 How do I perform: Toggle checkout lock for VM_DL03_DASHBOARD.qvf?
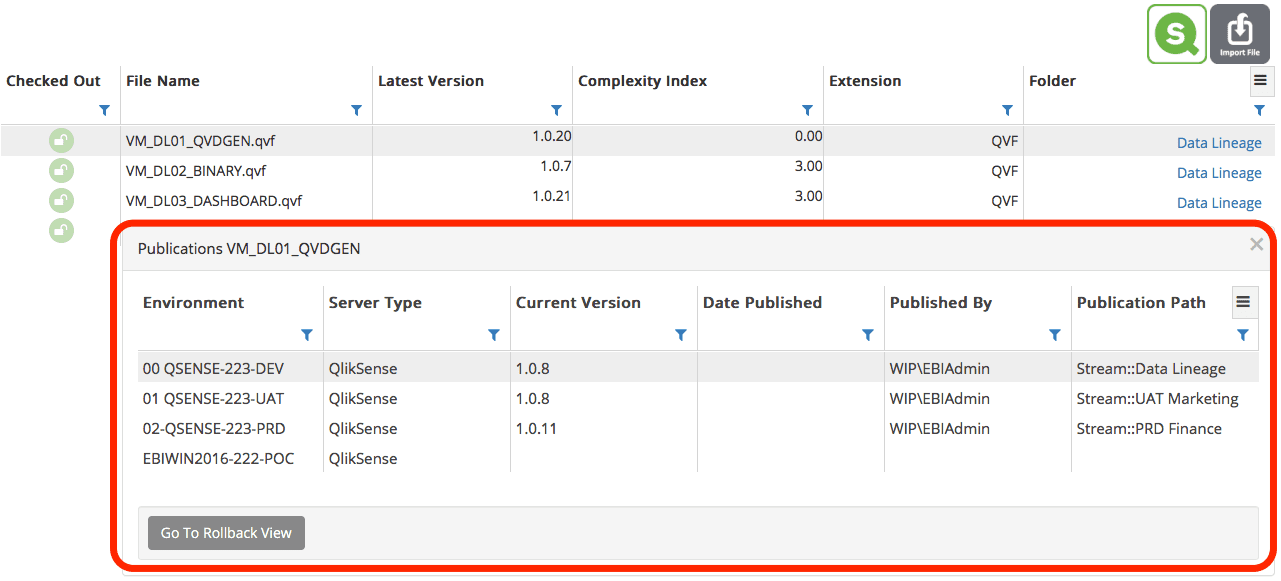[x=61, y=201]
